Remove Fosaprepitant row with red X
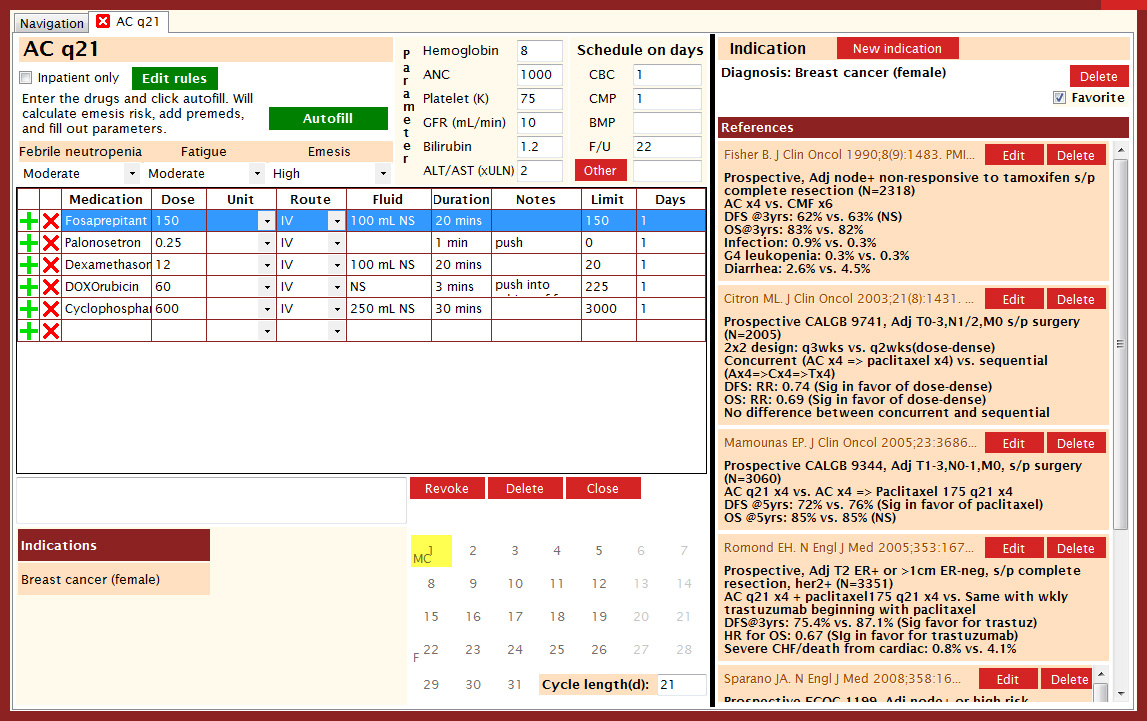1147x721 pixels. click(50, 221)
